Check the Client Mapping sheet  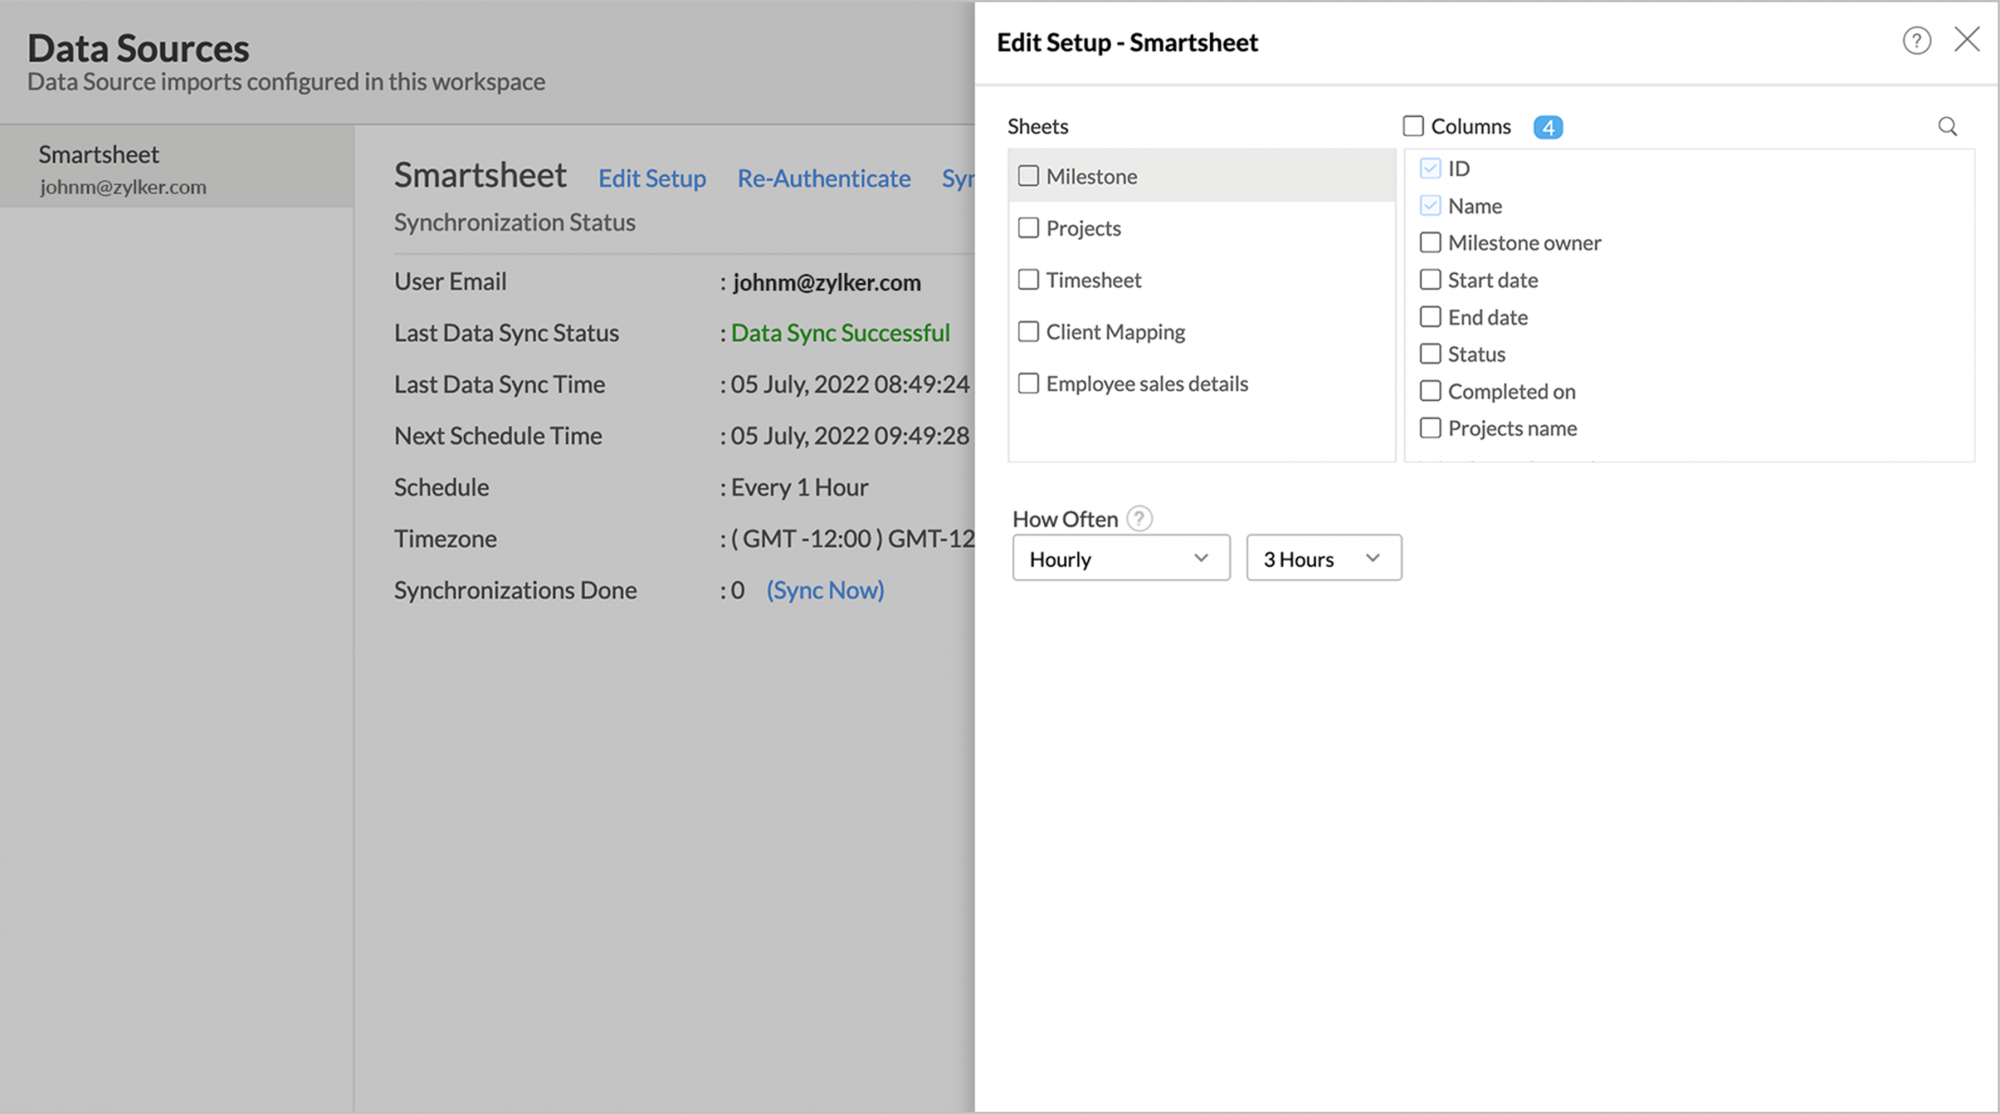(x=1029, y=331)
